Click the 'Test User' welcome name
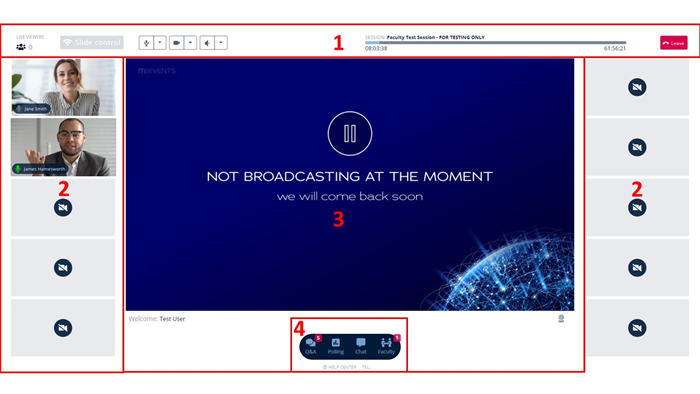 (172, 319)
